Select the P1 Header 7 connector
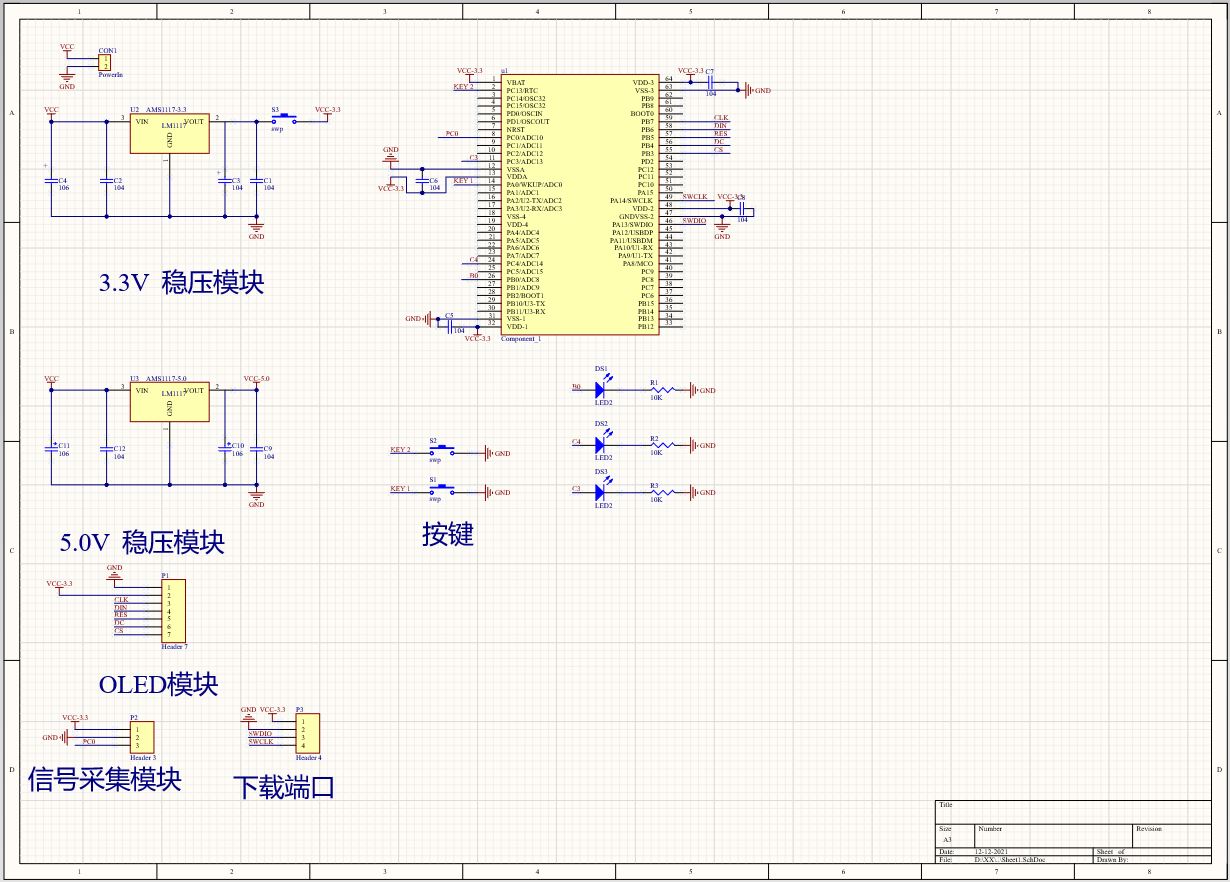 pos(174,610)
